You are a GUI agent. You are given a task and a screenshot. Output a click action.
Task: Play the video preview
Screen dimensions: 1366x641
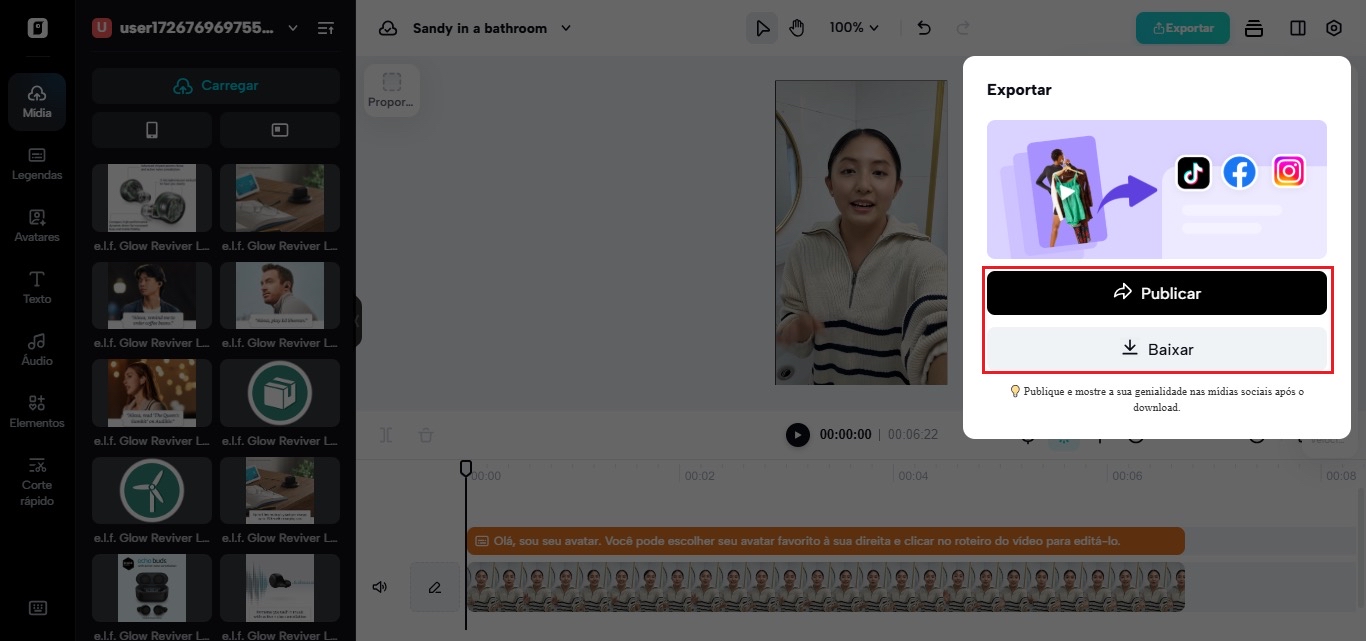coord(797,435)
